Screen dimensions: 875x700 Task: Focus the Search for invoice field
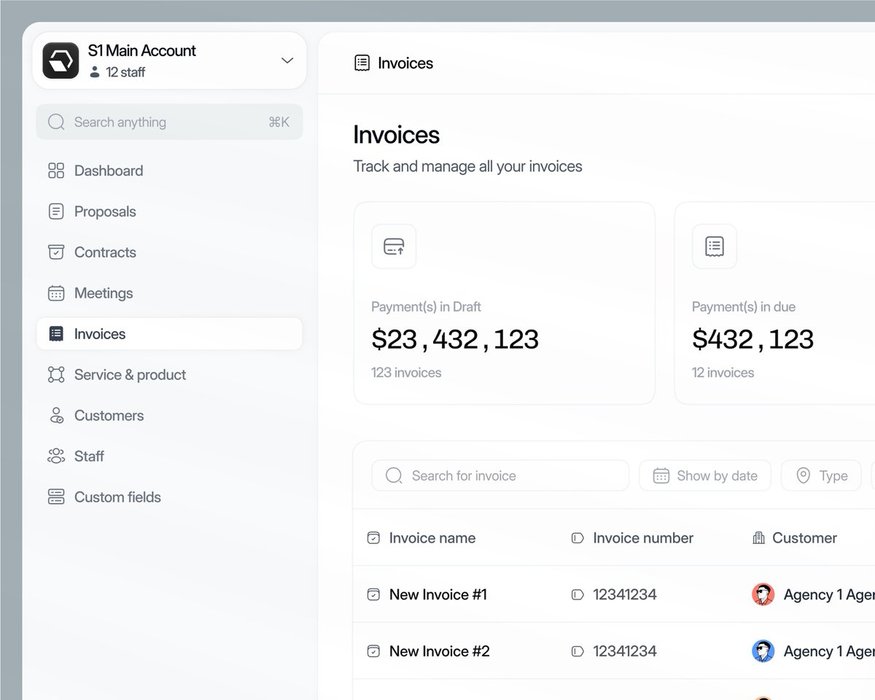(x=500, y=476)
